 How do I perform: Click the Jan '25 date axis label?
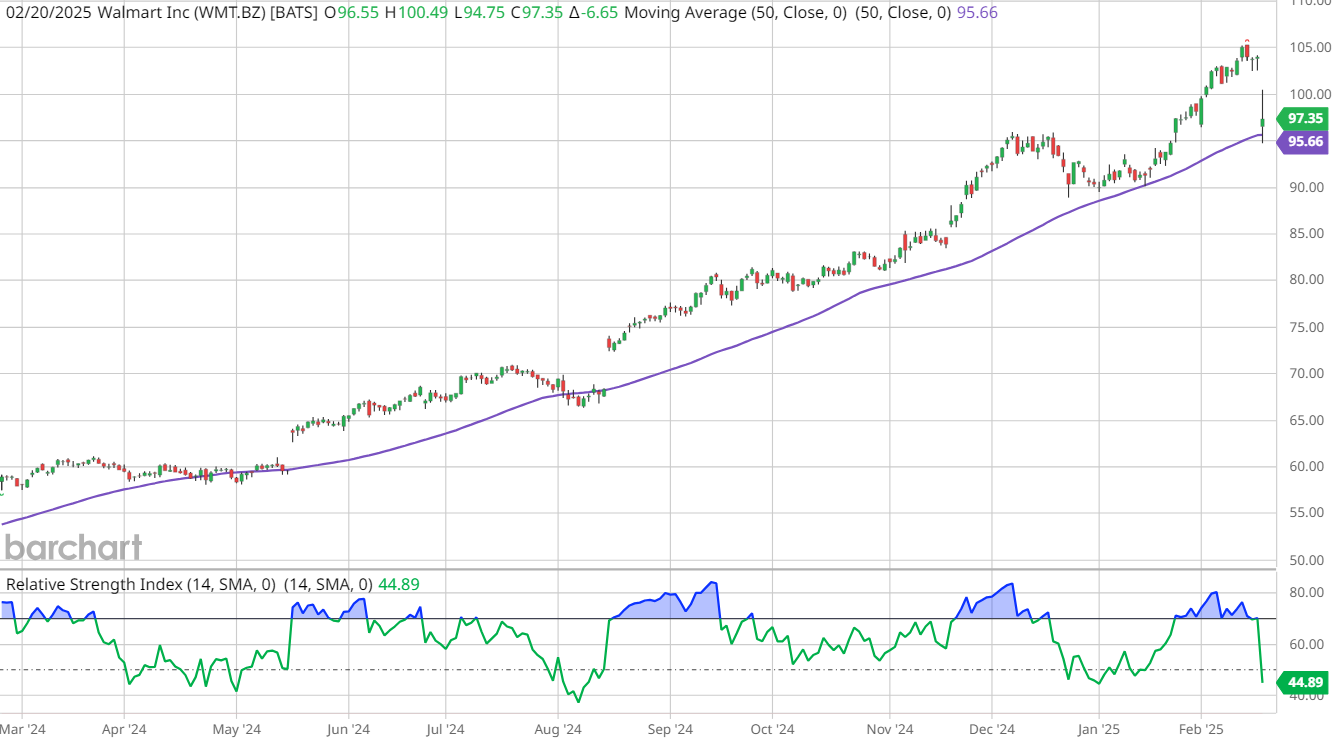tap(1098, 729)
